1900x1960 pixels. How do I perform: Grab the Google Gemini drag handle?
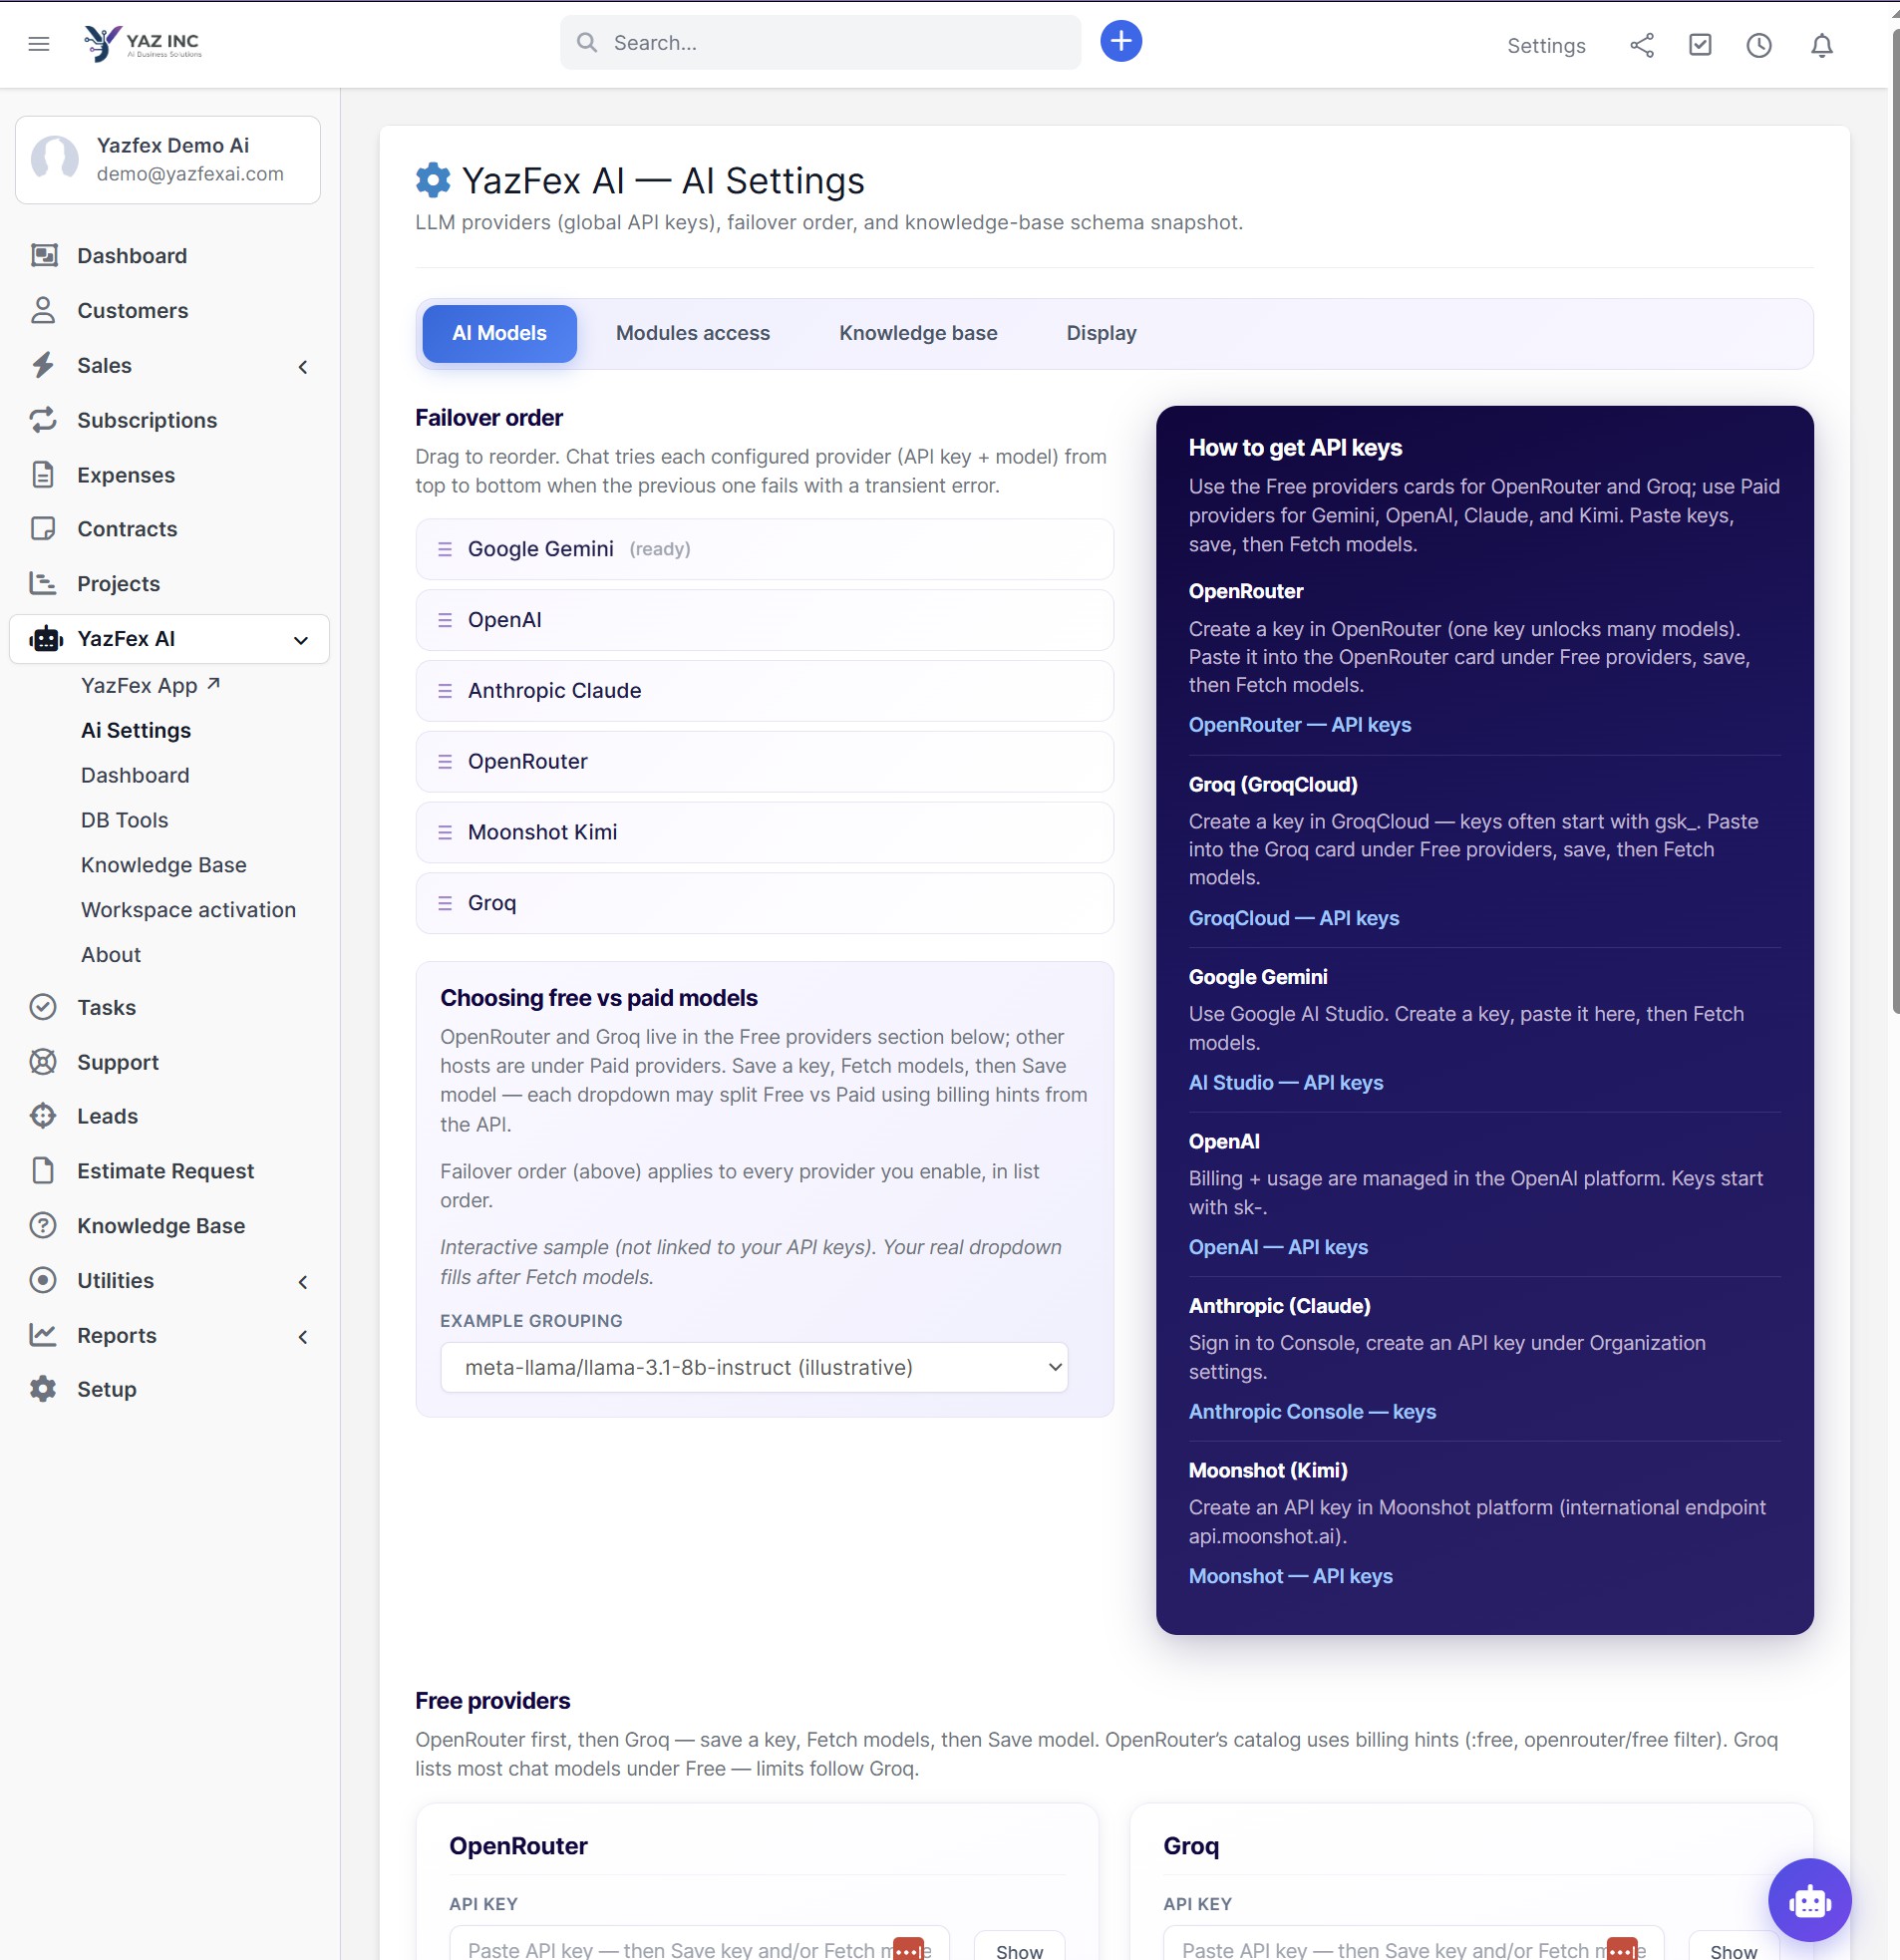click(x=445, y=549)
